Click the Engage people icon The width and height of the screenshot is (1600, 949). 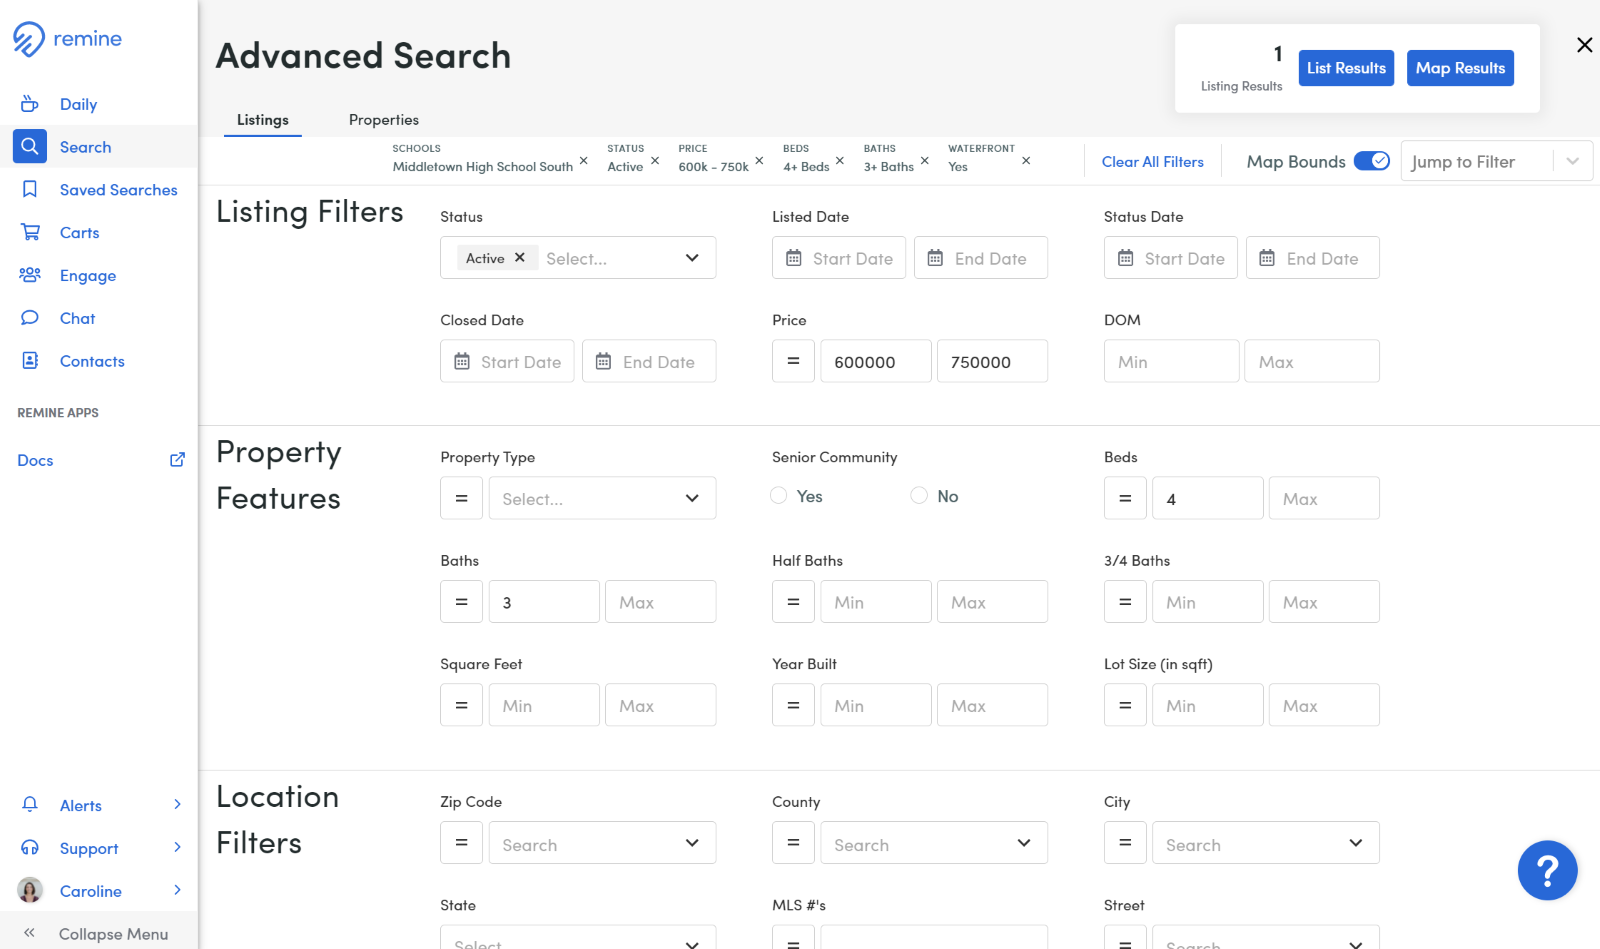click(x=30, y=275)
